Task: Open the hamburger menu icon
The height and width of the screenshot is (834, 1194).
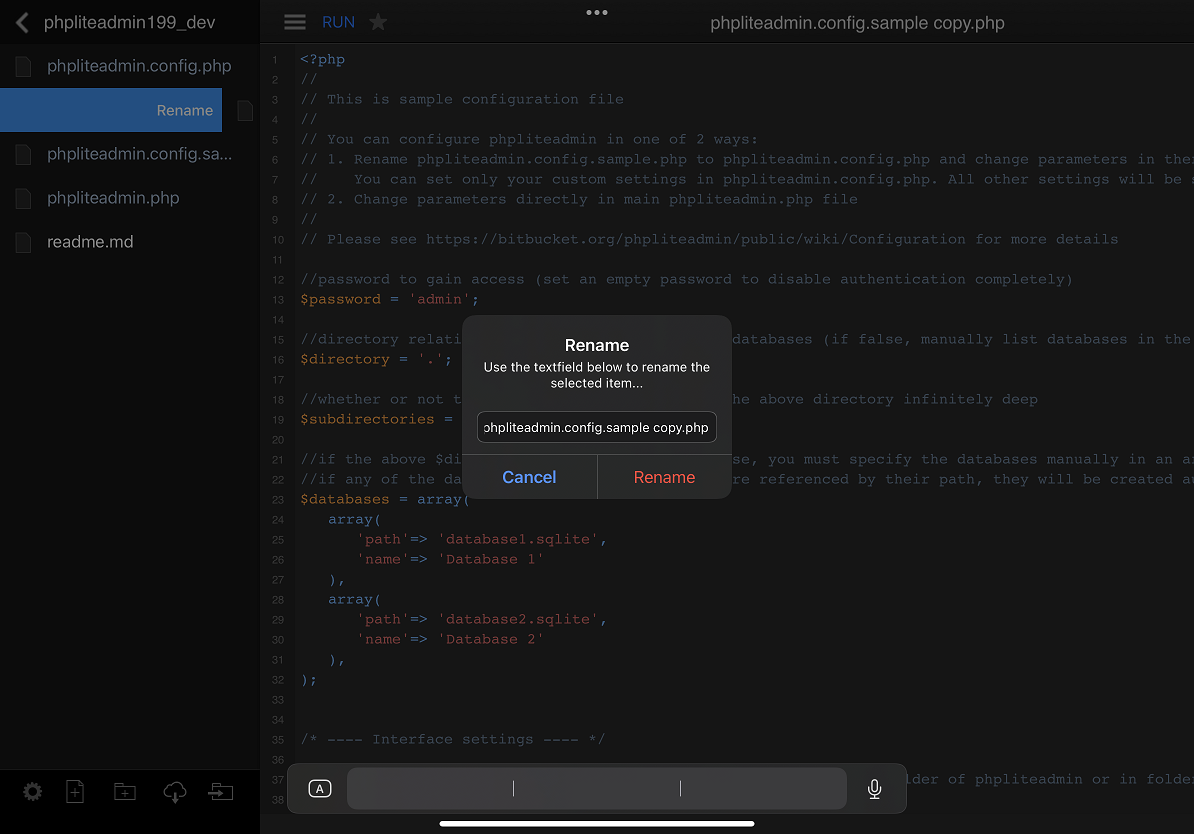Action: 295,22
